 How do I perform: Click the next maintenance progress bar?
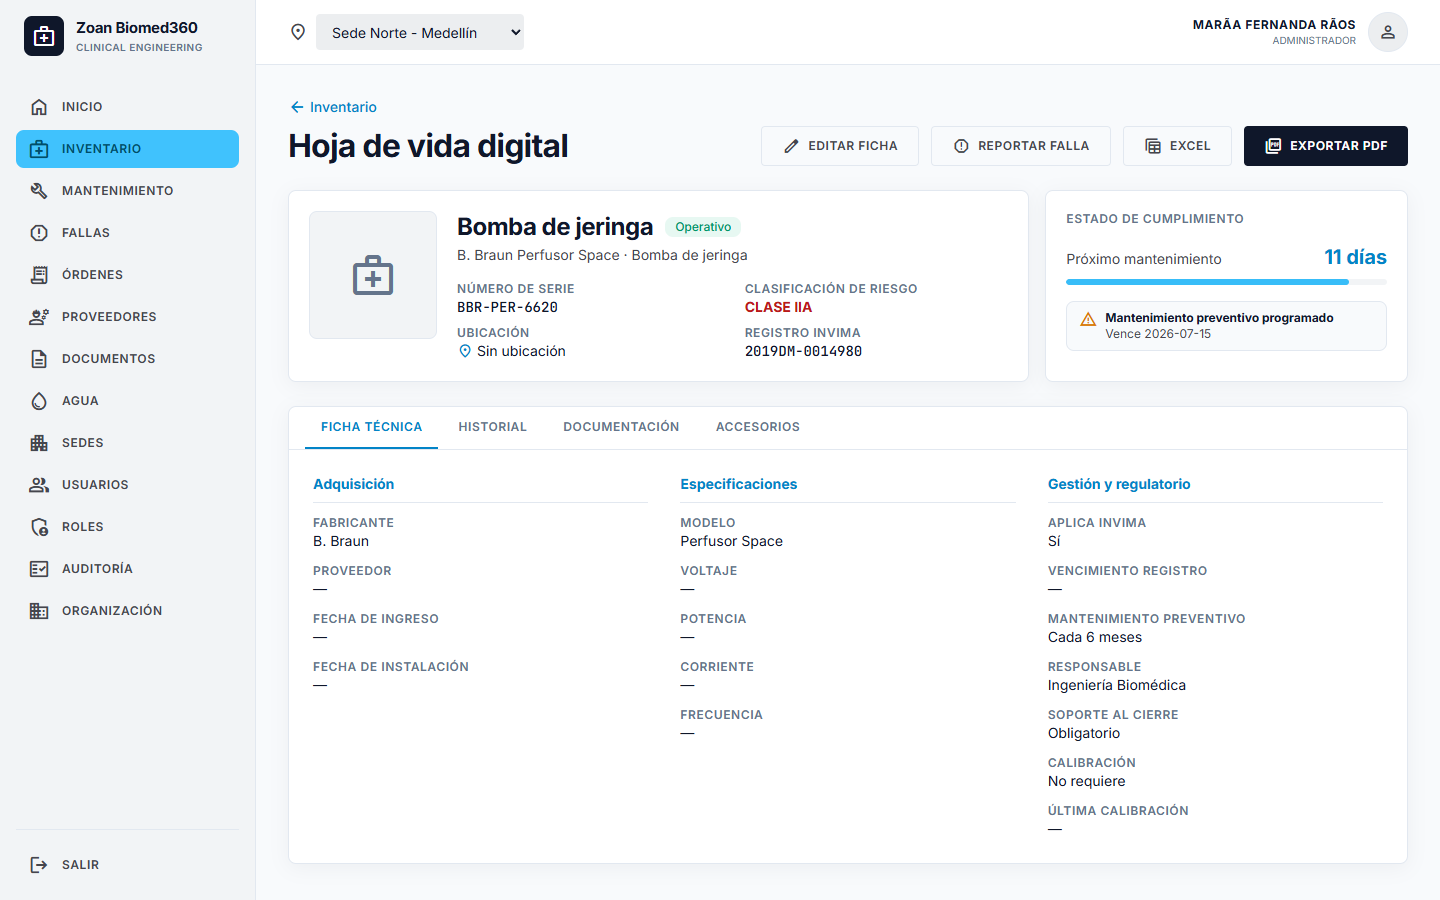coord(1226,282)
